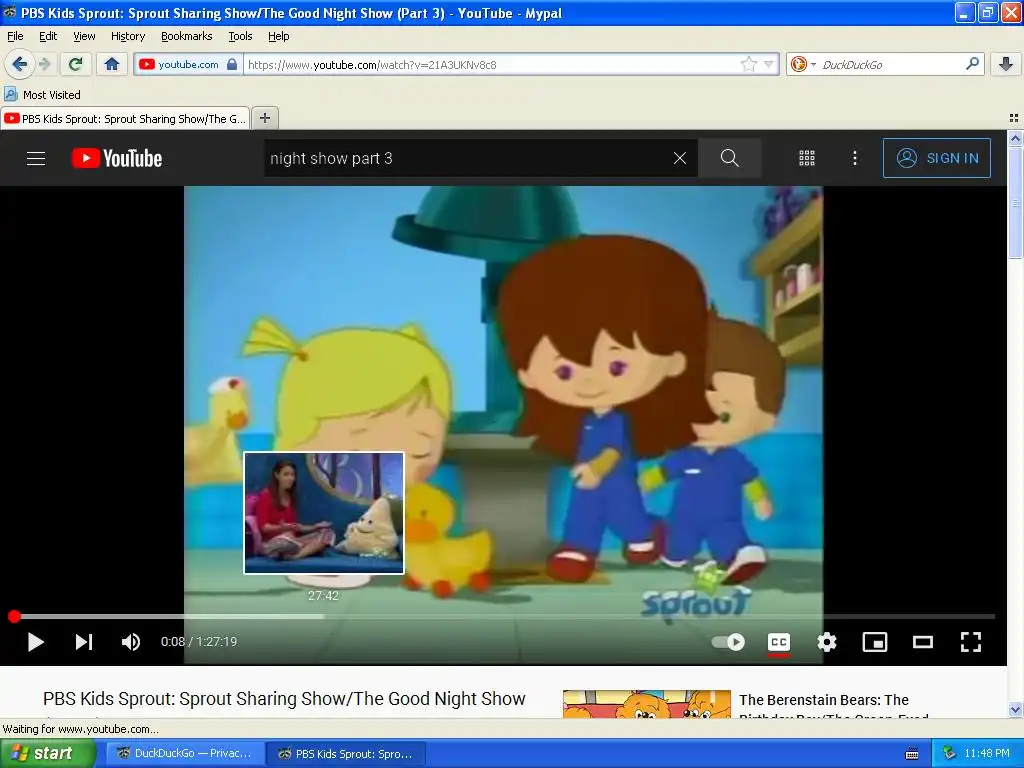Open DuckDuckGo search engine selector dropdown
The width and height of the screenshot is (1024, 768).
[x=803, y=64]
